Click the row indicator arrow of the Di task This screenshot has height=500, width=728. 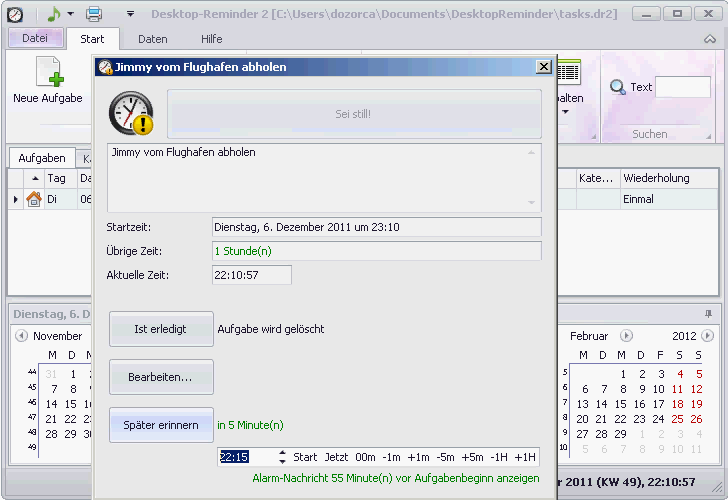(x=16, y=199)
